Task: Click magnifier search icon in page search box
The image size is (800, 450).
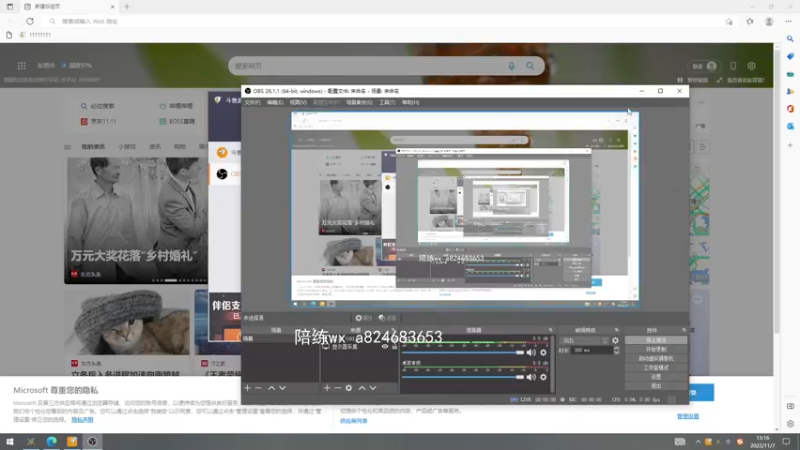Action: point(530,66)
